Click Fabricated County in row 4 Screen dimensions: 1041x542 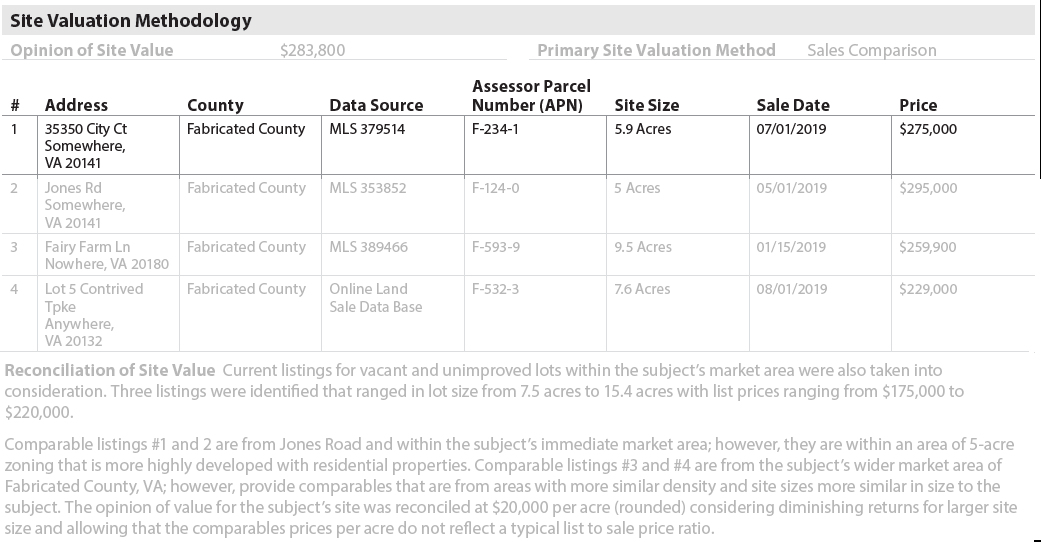[246, 289]
